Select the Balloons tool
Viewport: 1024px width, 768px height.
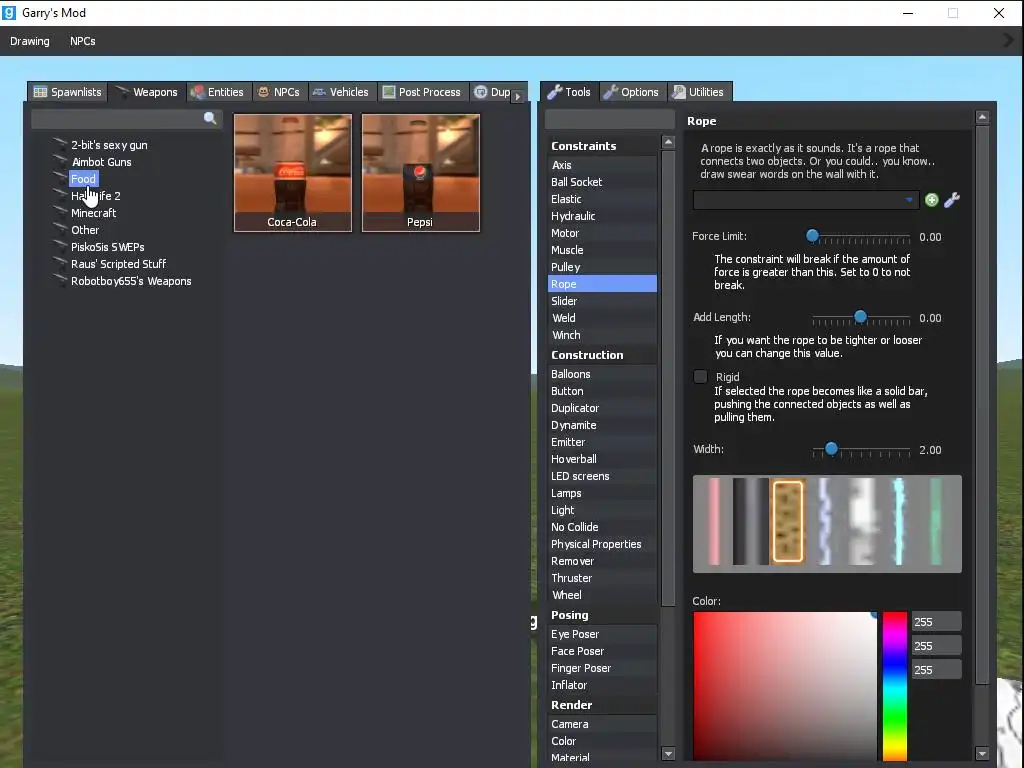click(x=602, y=374)
